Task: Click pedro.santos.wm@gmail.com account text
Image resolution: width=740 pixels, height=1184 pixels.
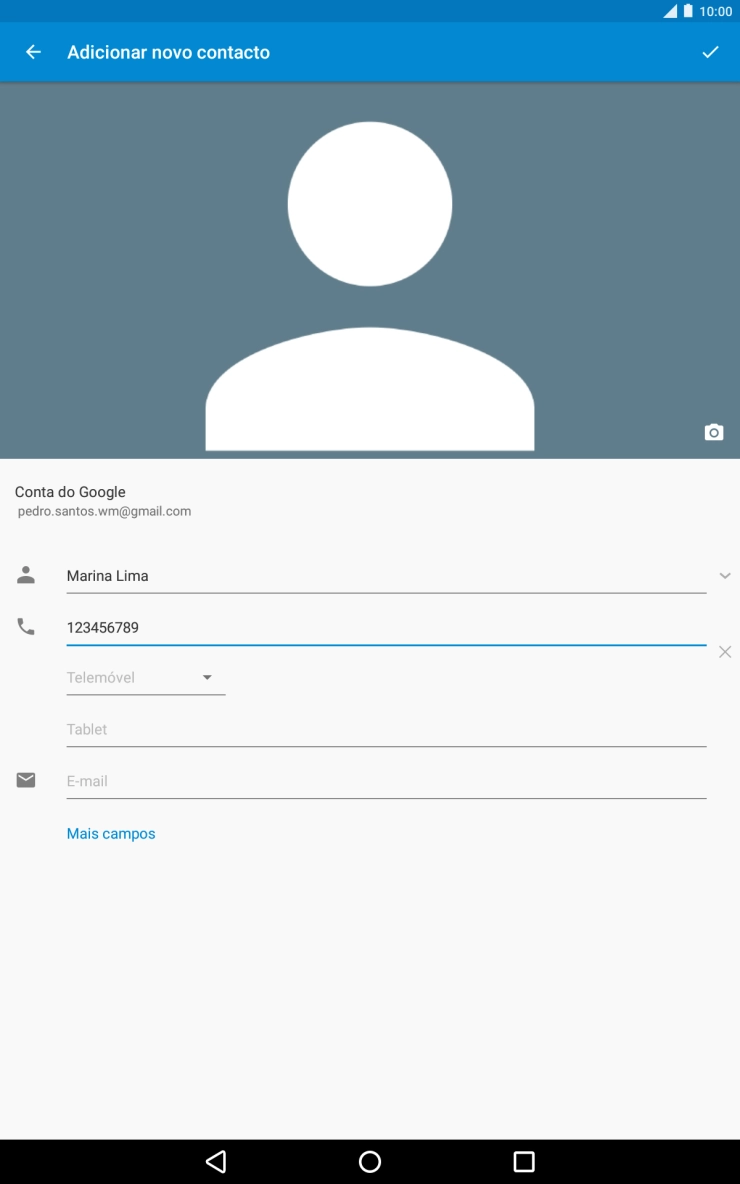Action: (x=104, y=511)
